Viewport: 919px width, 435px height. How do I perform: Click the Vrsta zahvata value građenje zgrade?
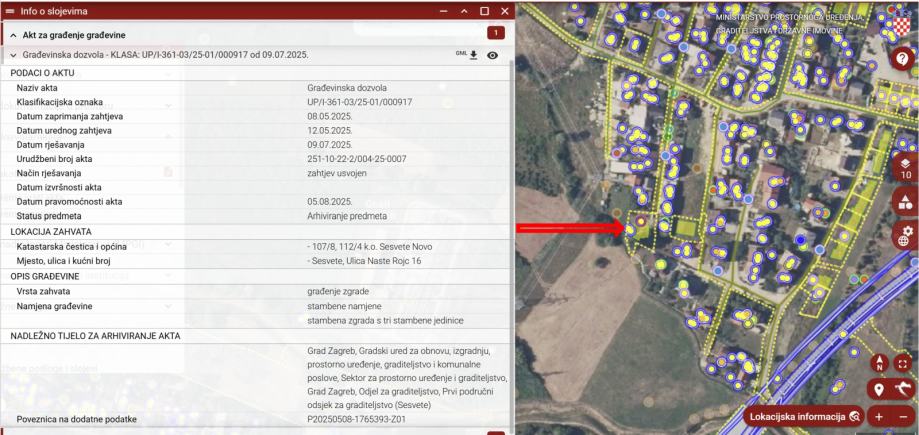tap(338, 291)
